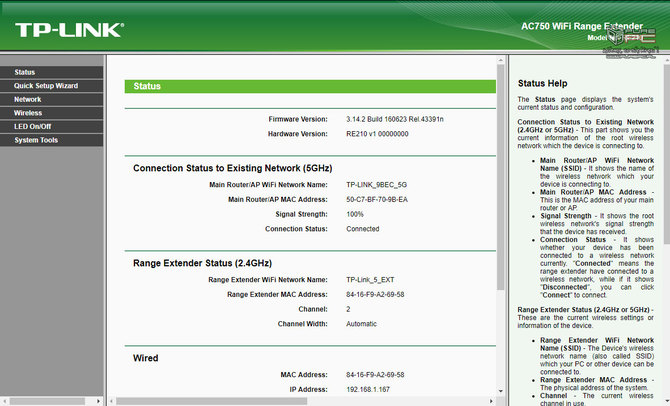Click Connection Status to Existing Network heading
The width and height of the screenshot is (670, 406).
pyautogui.click(x=232, y=168)
